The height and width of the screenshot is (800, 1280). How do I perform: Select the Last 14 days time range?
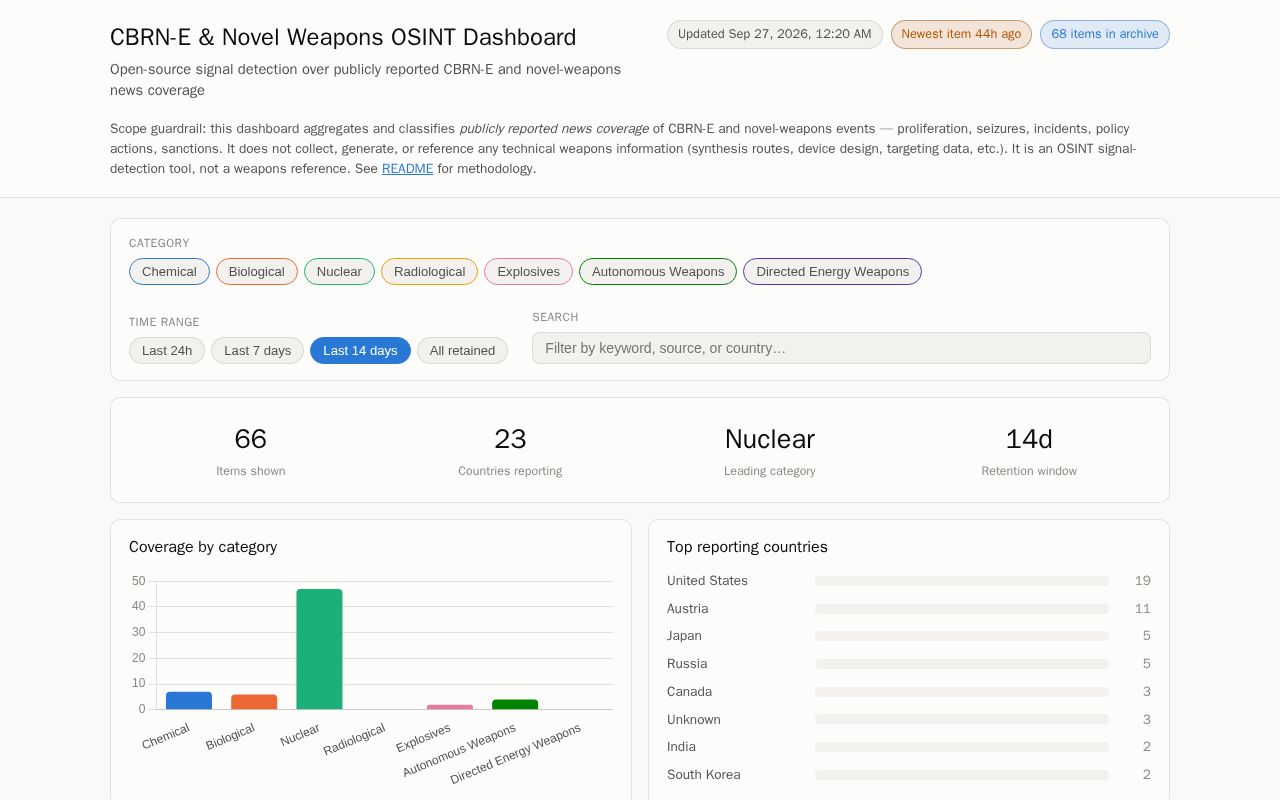(x=360, y=351)
